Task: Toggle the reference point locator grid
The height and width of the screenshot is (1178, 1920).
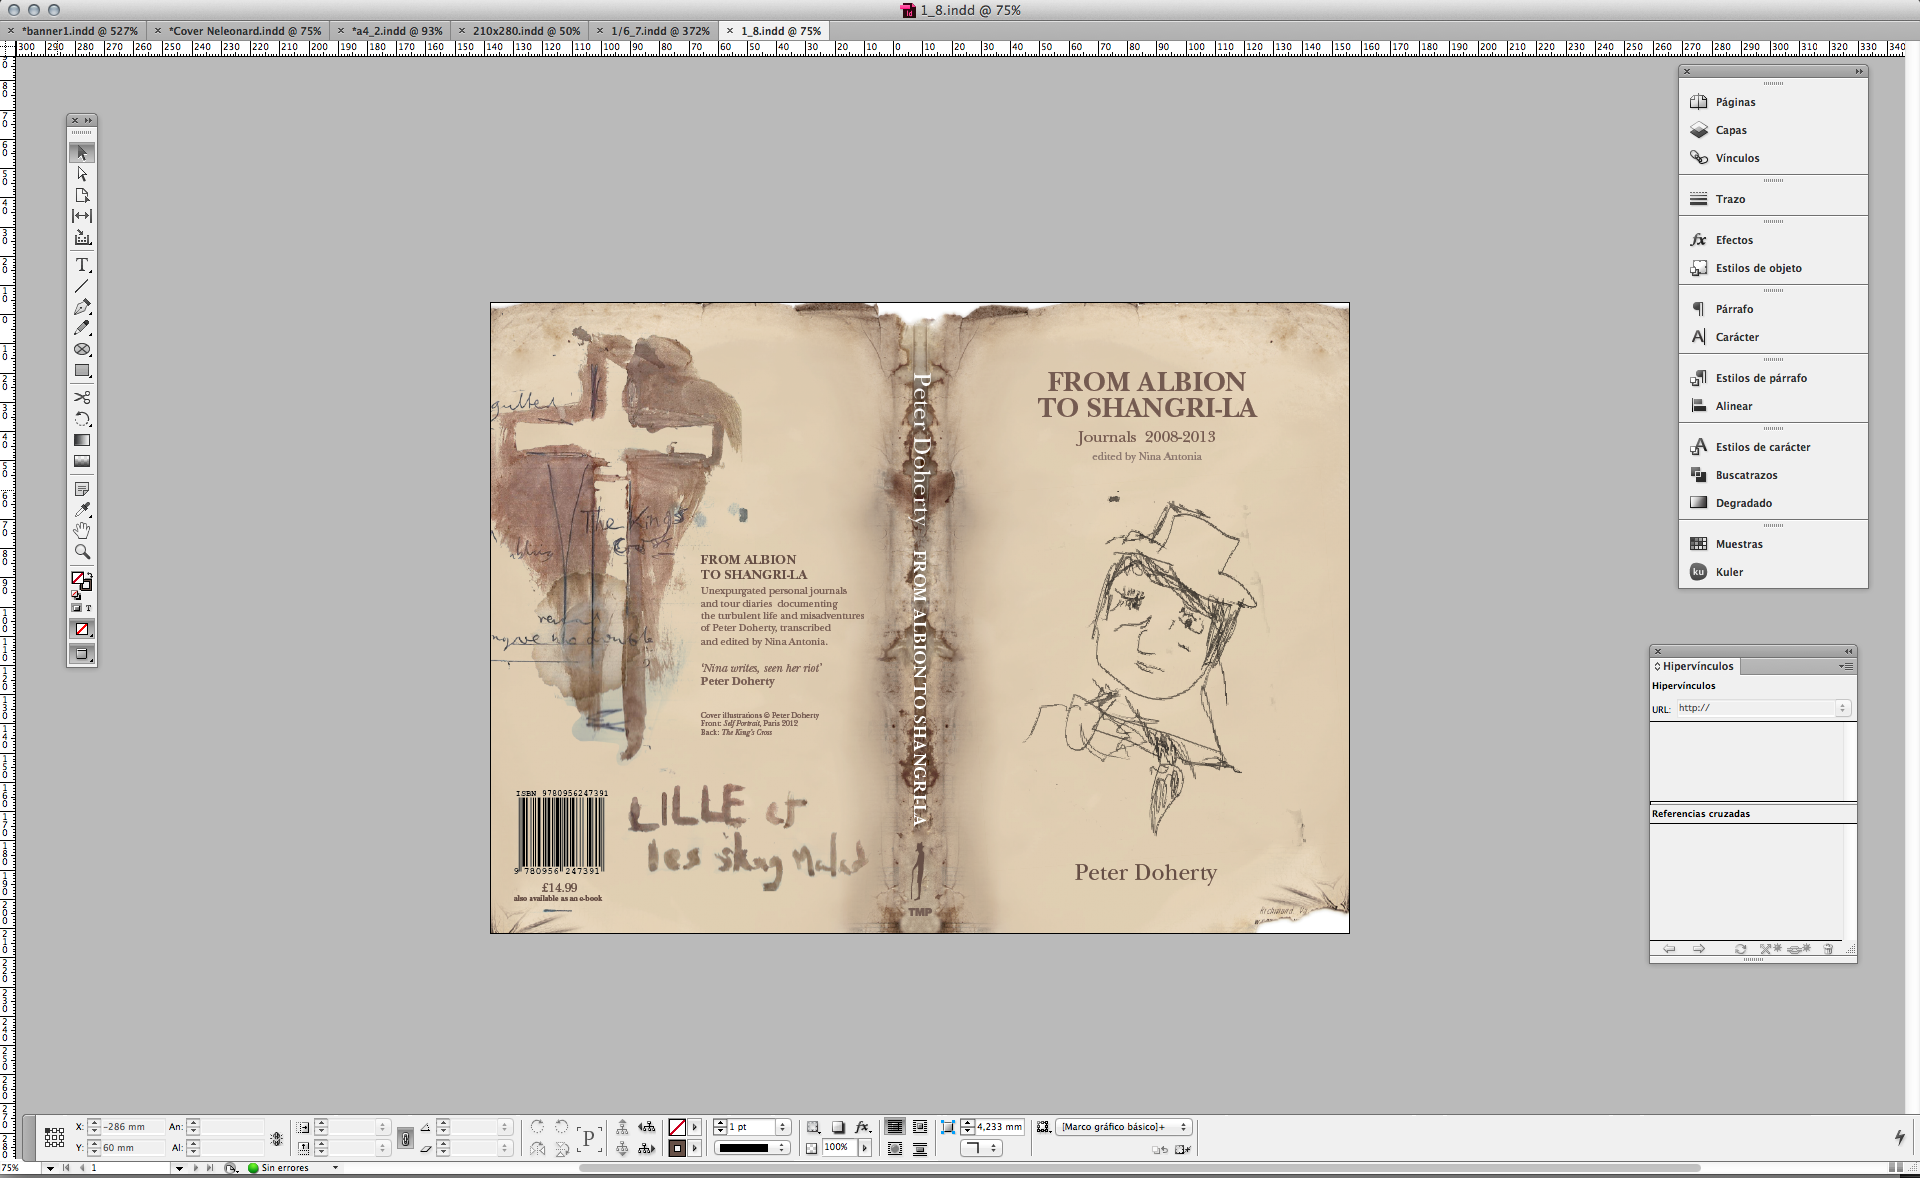Action: pyautogui.click(x=55, y=1137)
